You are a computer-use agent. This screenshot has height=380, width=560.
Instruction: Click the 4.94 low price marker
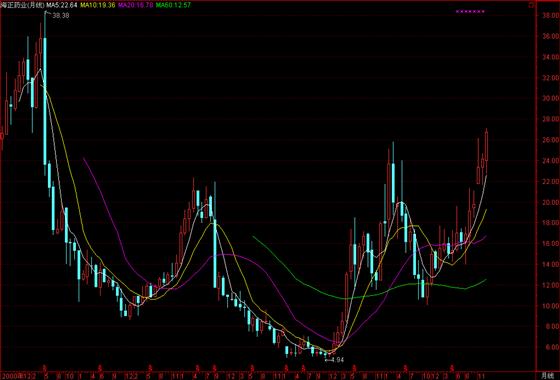[x=336, y=360]
